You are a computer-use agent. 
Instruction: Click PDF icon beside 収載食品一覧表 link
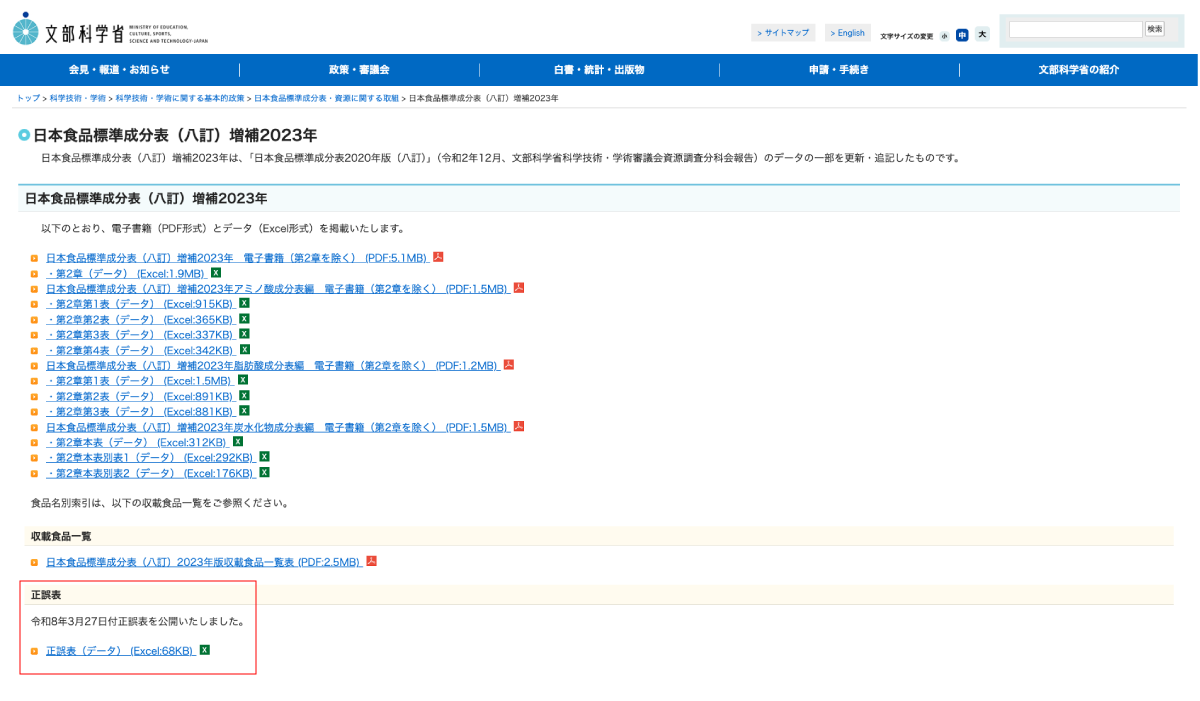coord(371,561)
